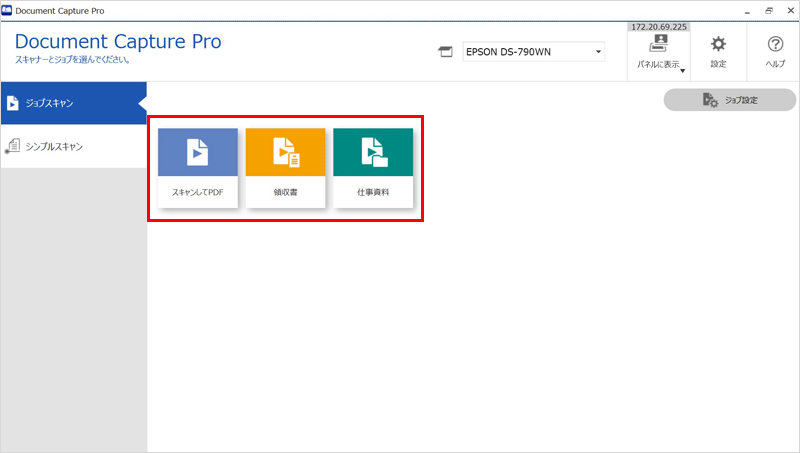The height and width of the screenshot is (453, 800).
Task: Click the 172.20.69.225 IP address label
Action: pyautogui.click(x=659, y=26)
